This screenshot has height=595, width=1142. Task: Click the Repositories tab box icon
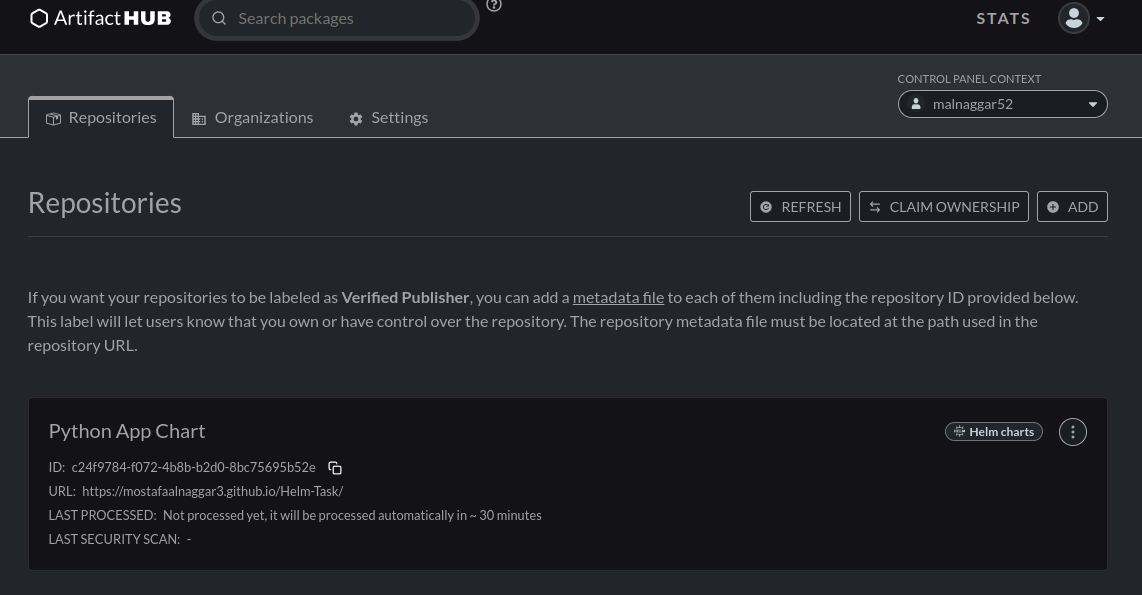point(53,119)
